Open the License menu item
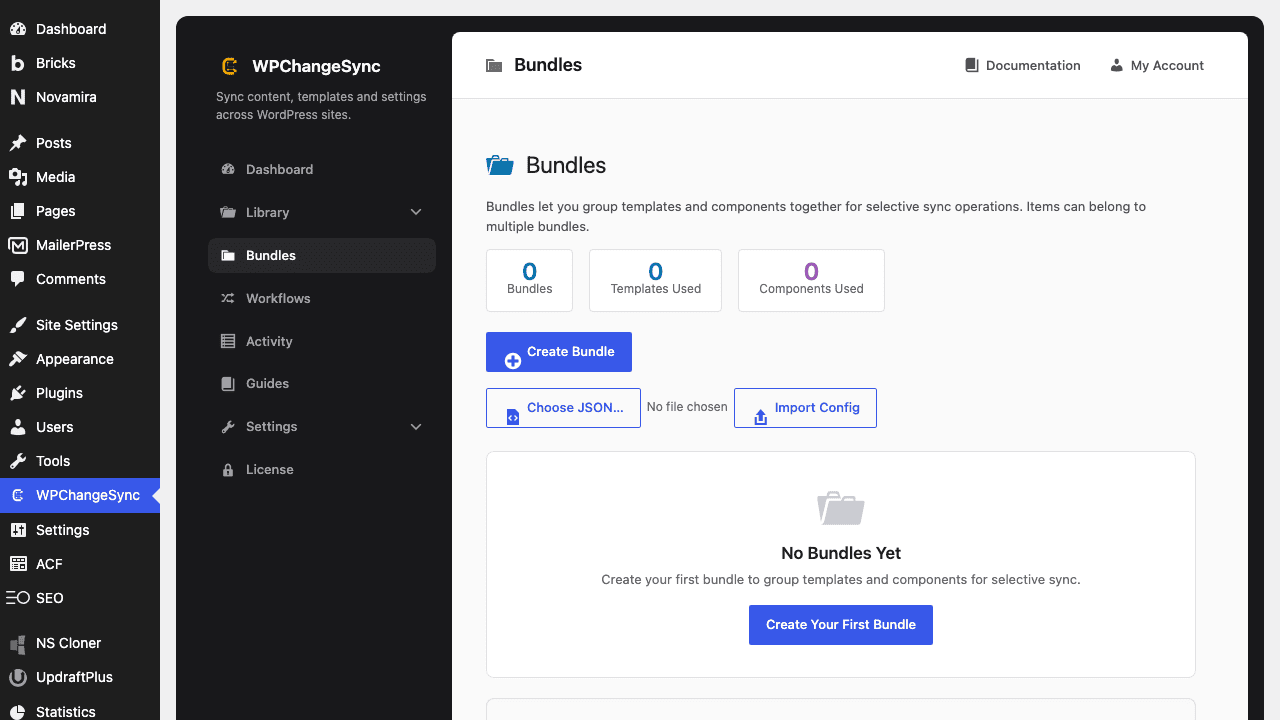 (x=322, y=469)
